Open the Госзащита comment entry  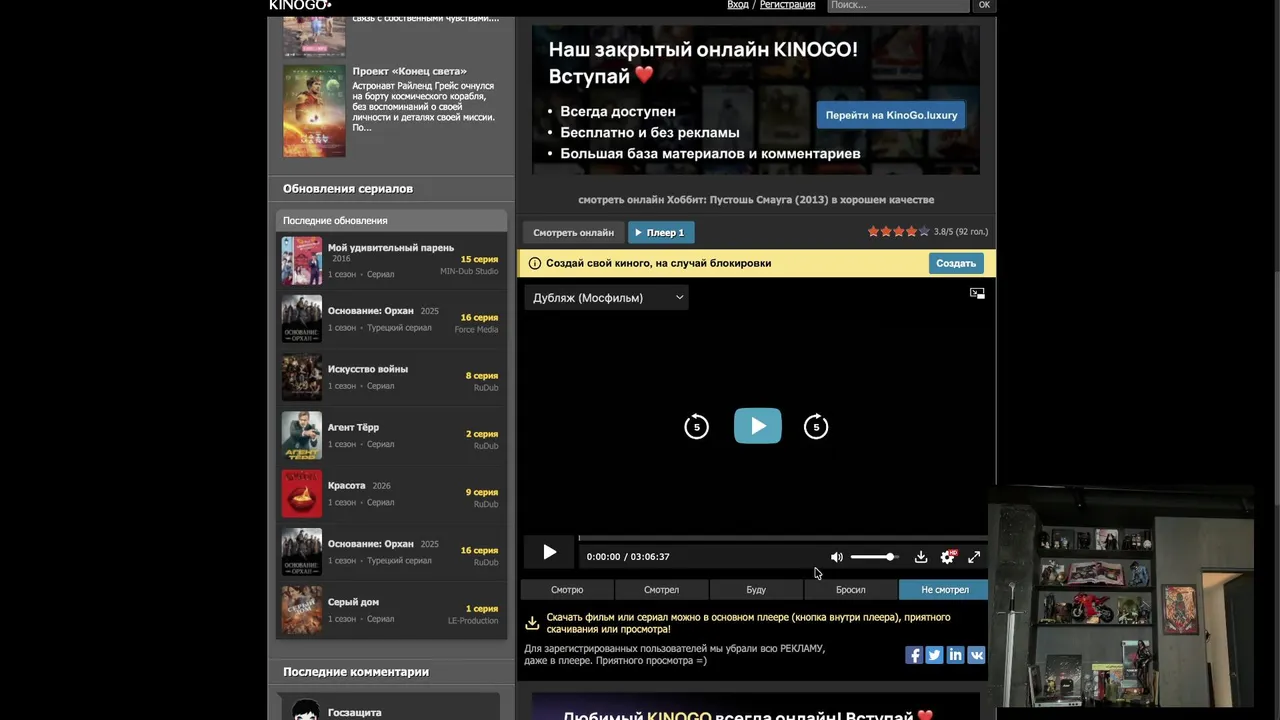tap(355, 713)
